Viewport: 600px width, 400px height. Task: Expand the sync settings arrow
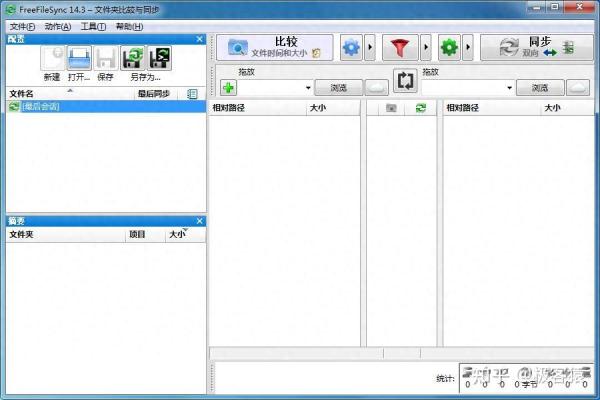[x=468, y=47]
